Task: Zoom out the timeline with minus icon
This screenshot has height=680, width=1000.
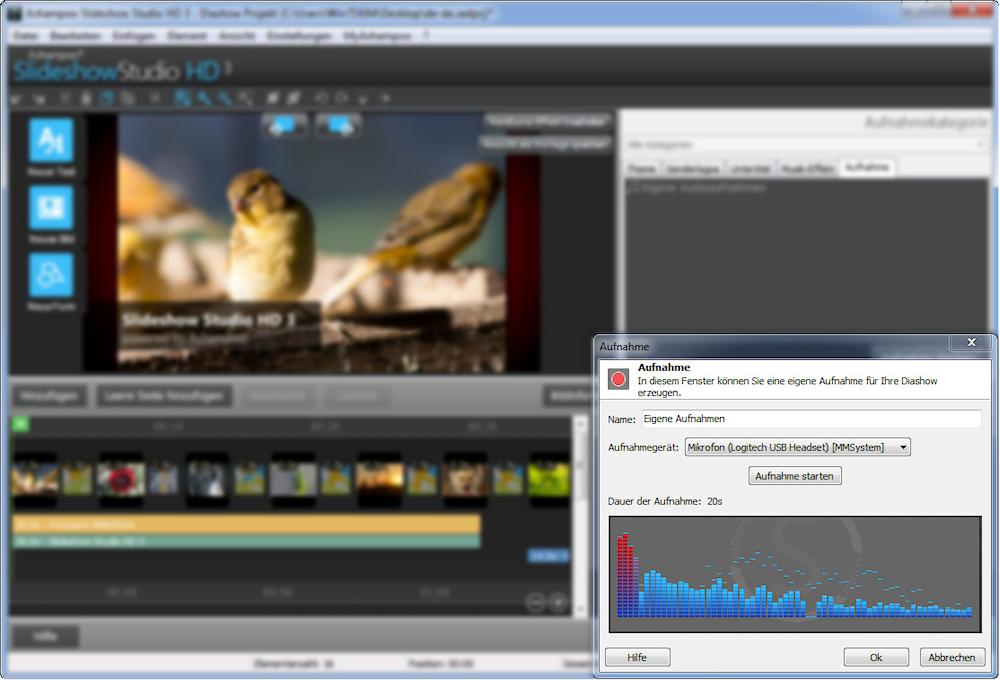Action: point(535,602)
